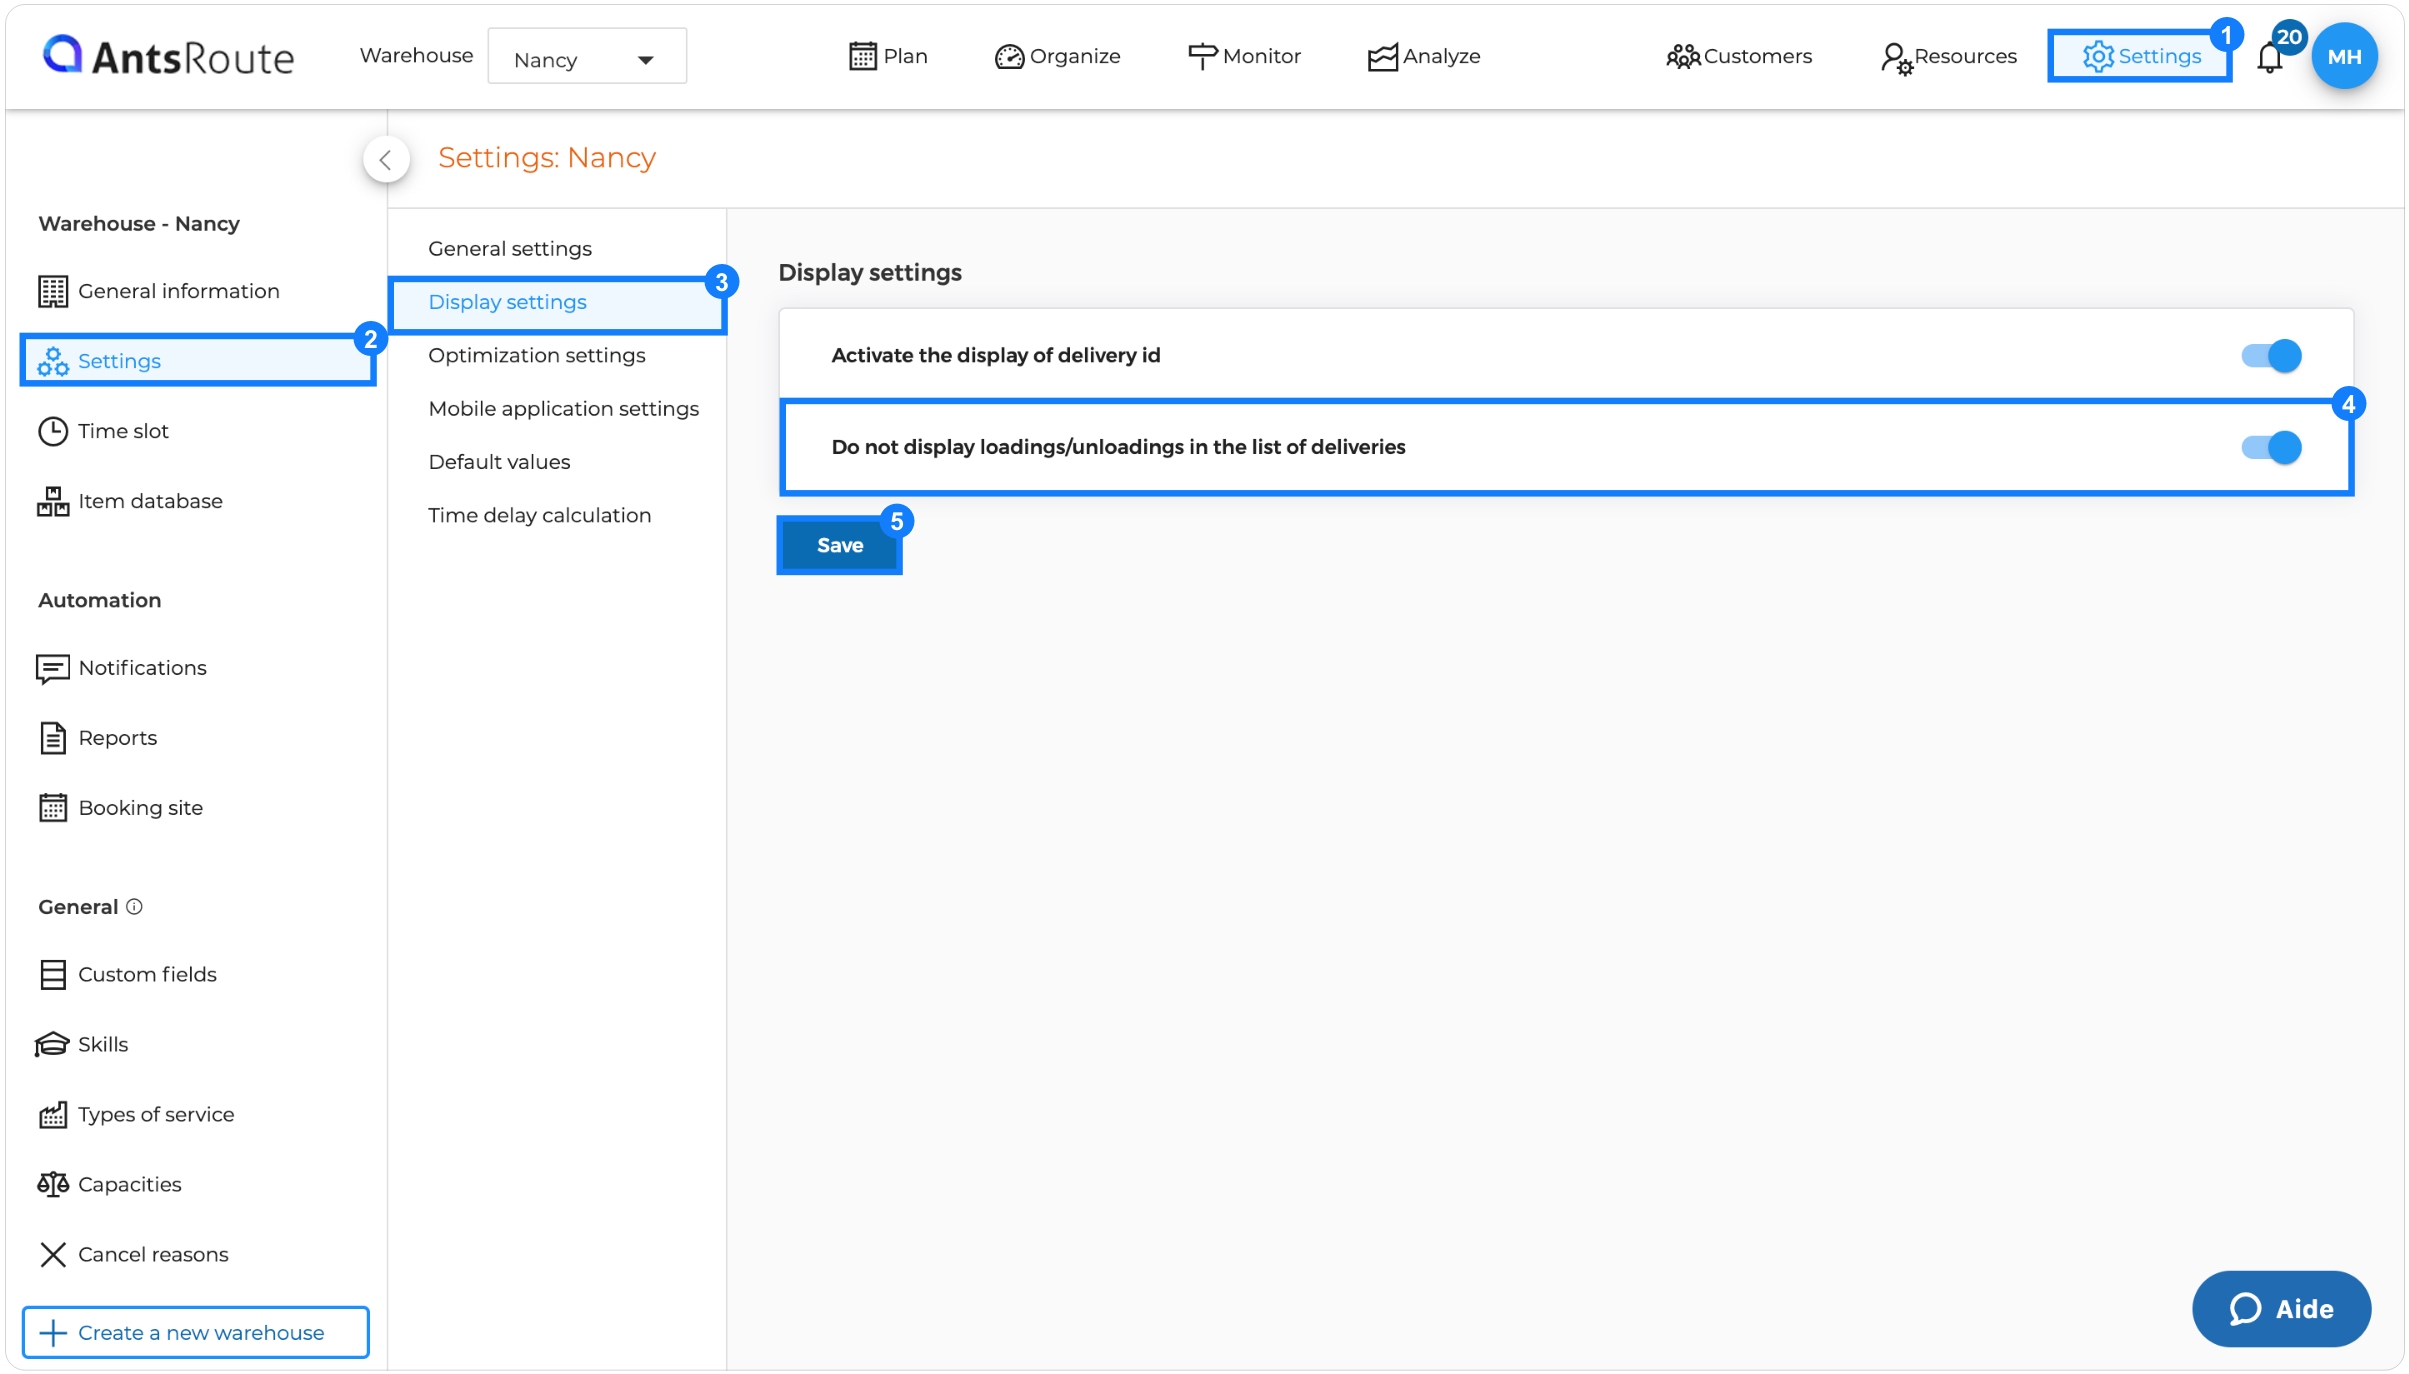The height and width of the screenshot is (1374, 2409).
Task: Toggle Do not display loadings/unloadings switch
Action: coord(2271,447)
